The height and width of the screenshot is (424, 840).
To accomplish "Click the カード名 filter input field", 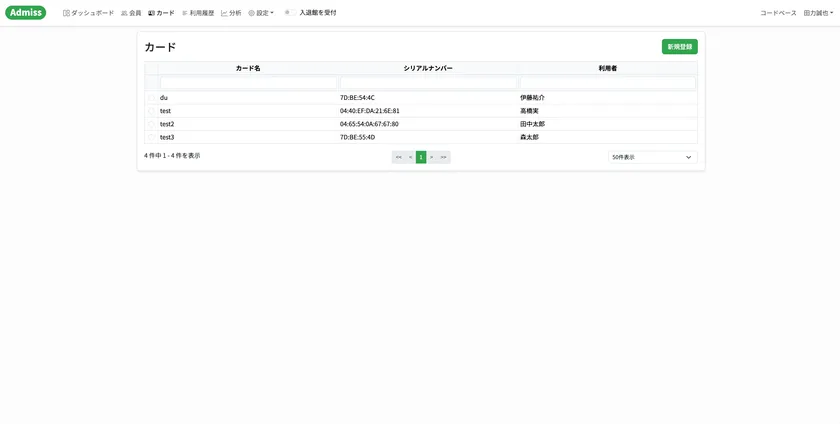I will coord(248,83).
